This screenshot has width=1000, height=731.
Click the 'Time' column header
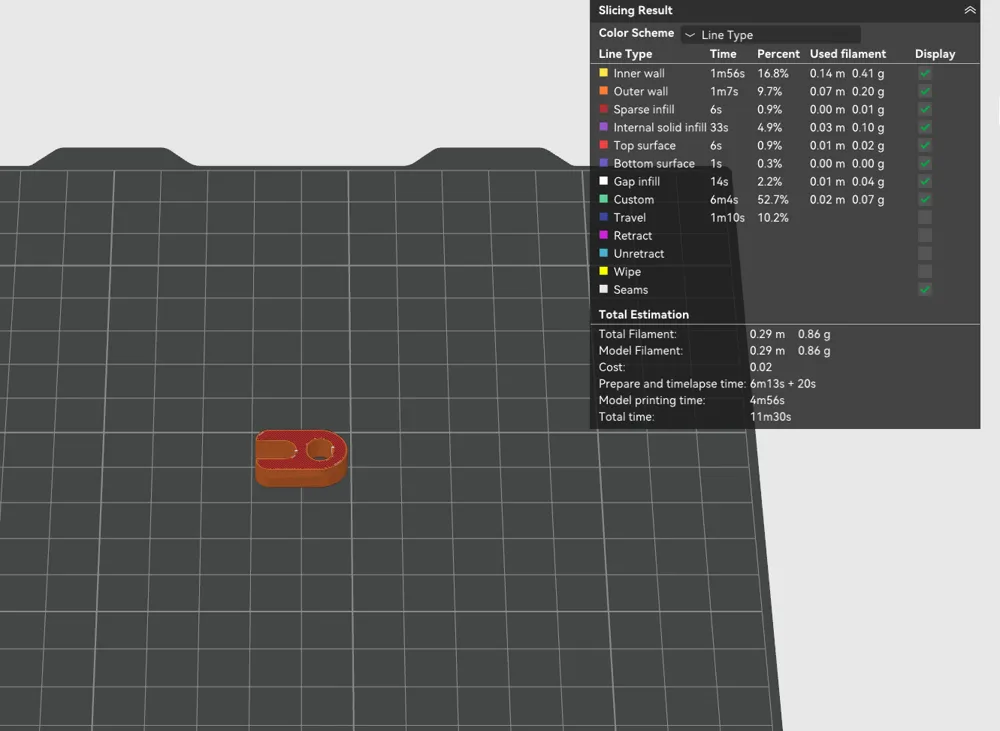[723, 54]
